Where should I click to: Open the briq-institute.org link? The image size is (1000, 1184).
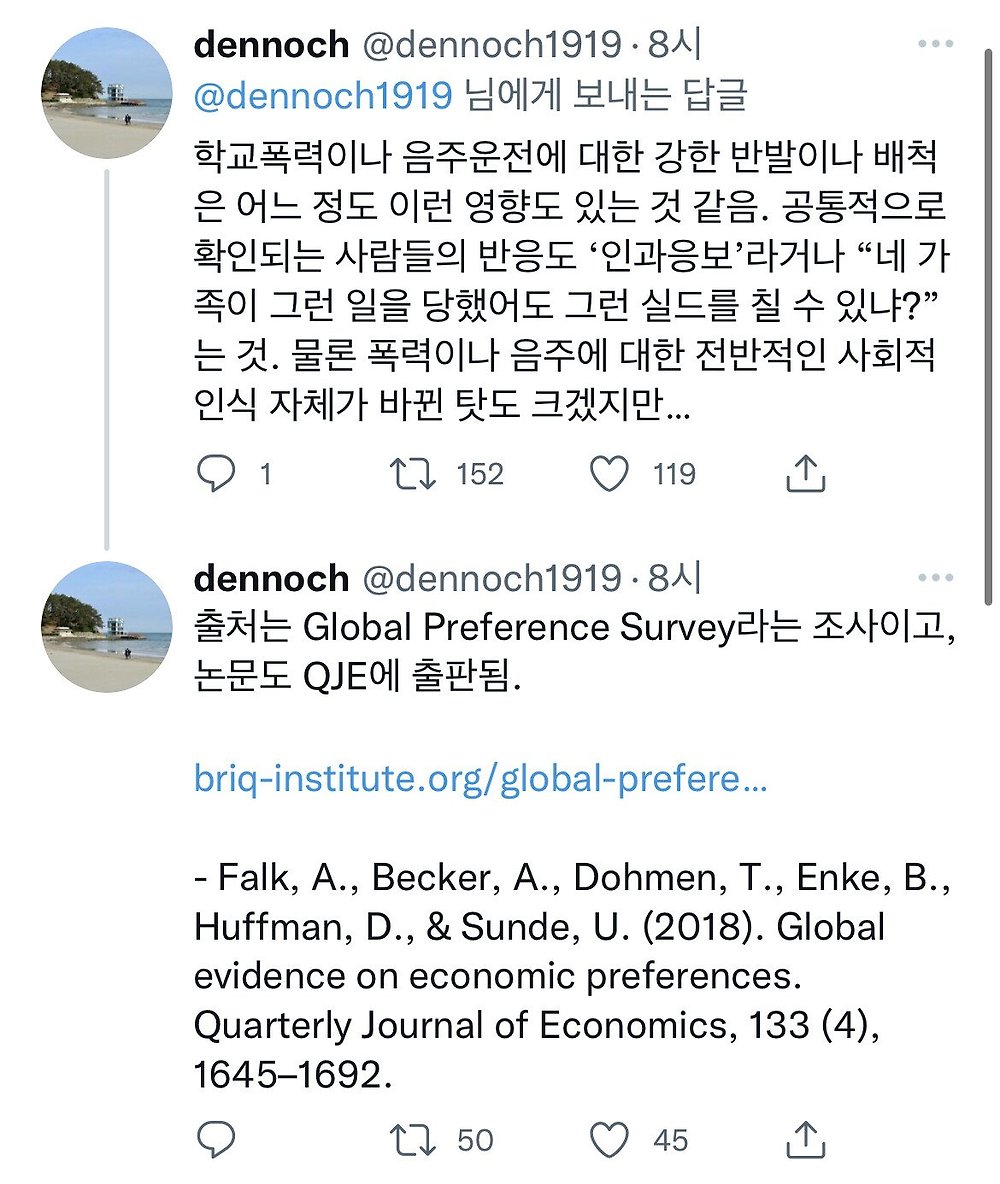click(x=480, y=781)
